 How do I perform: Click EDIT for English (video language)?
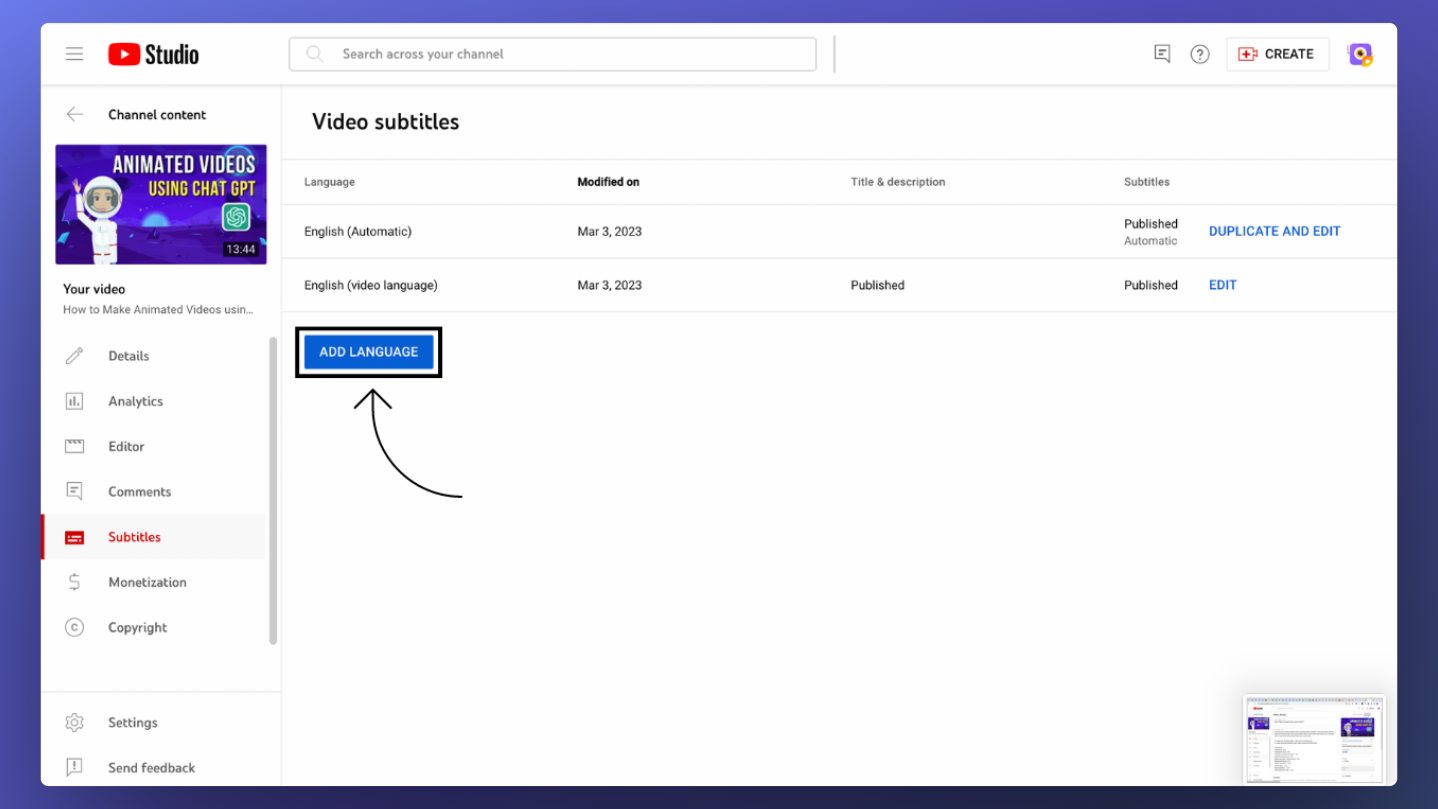coord(1222,285)
